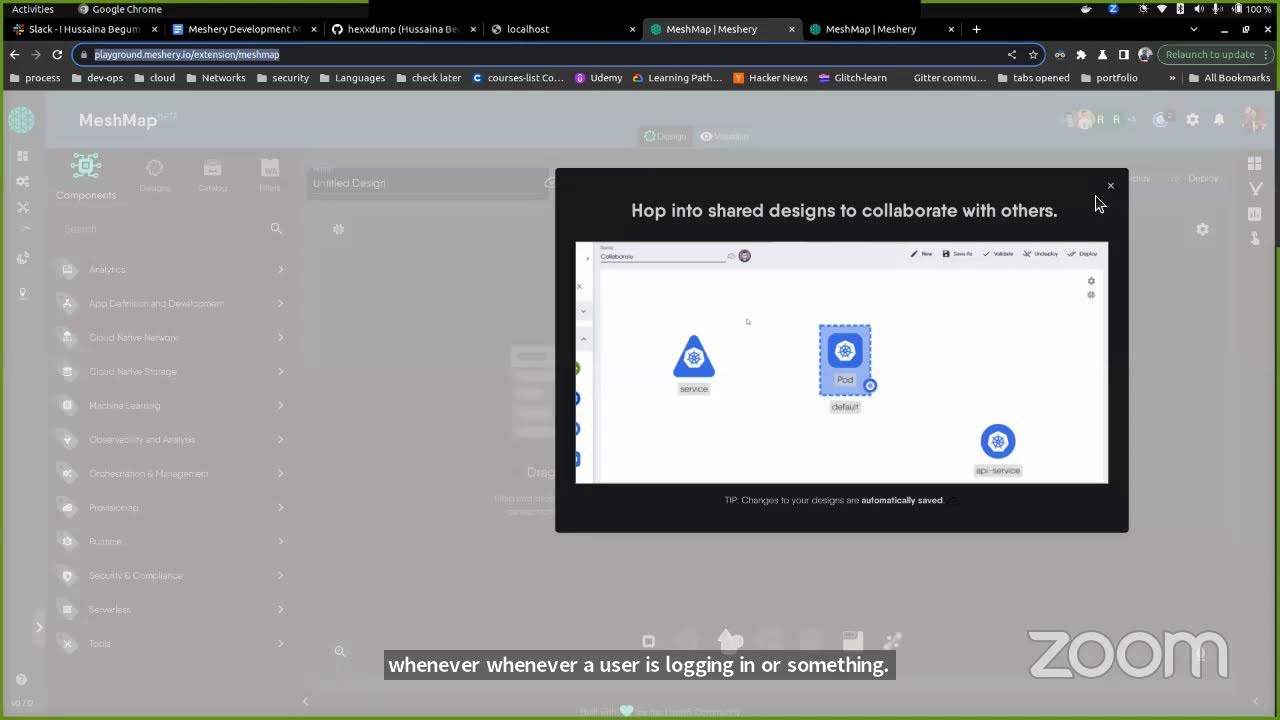This screenshot has width=1280, height=720.
Task: Switch to hexxdump GitHub browser tab
Action: pos(403,29)
